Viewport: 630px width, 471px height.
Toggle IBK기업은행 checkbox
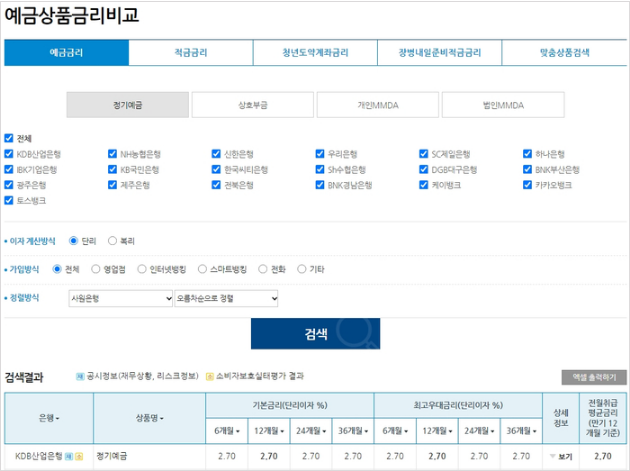point(9,169)
